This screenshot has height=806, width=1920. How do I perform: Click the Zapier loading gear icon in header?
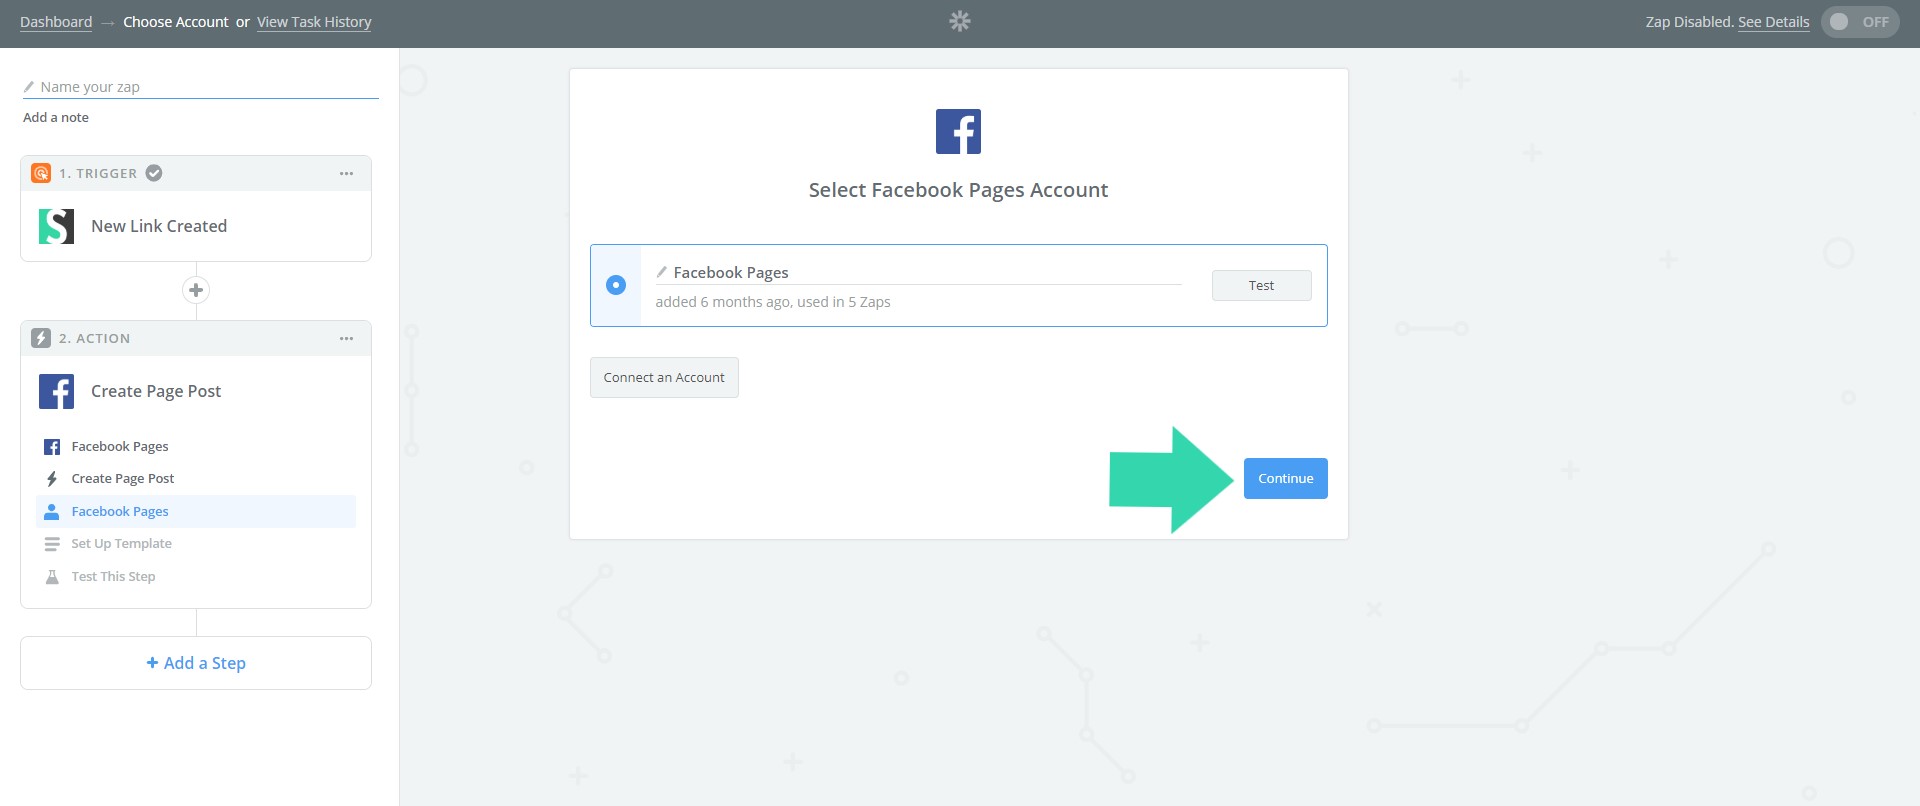pyautogui.click(x=959, y=21)
